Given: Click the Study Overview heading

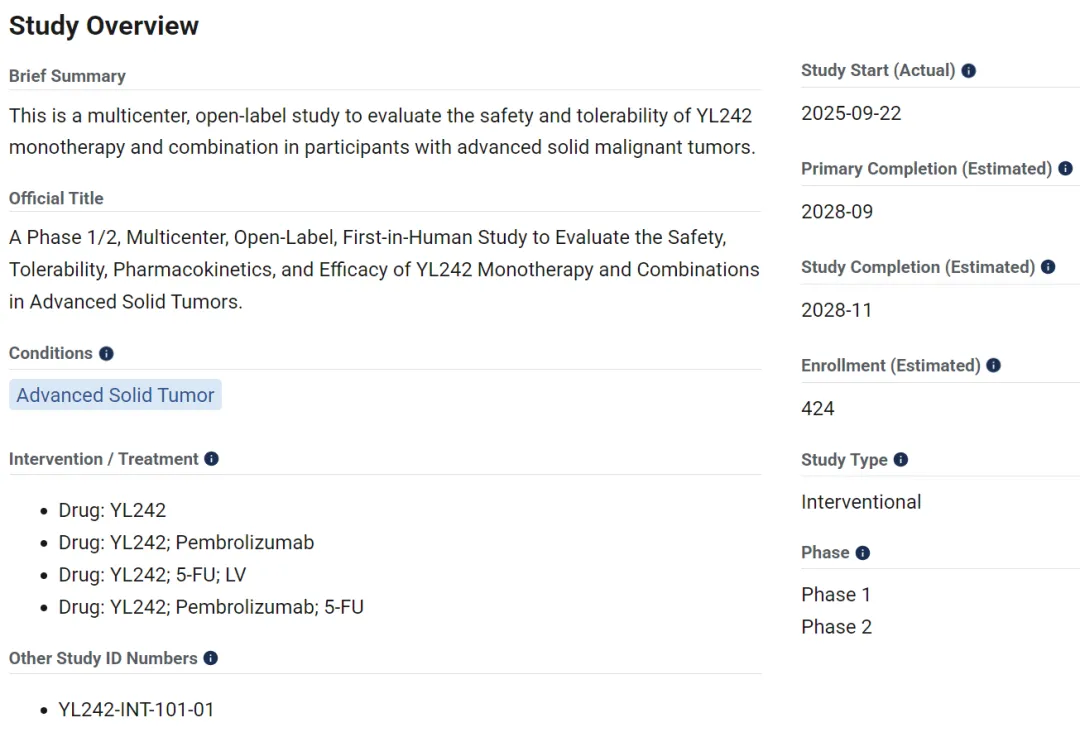Looking at the screenshot, I should click(104, 26).
